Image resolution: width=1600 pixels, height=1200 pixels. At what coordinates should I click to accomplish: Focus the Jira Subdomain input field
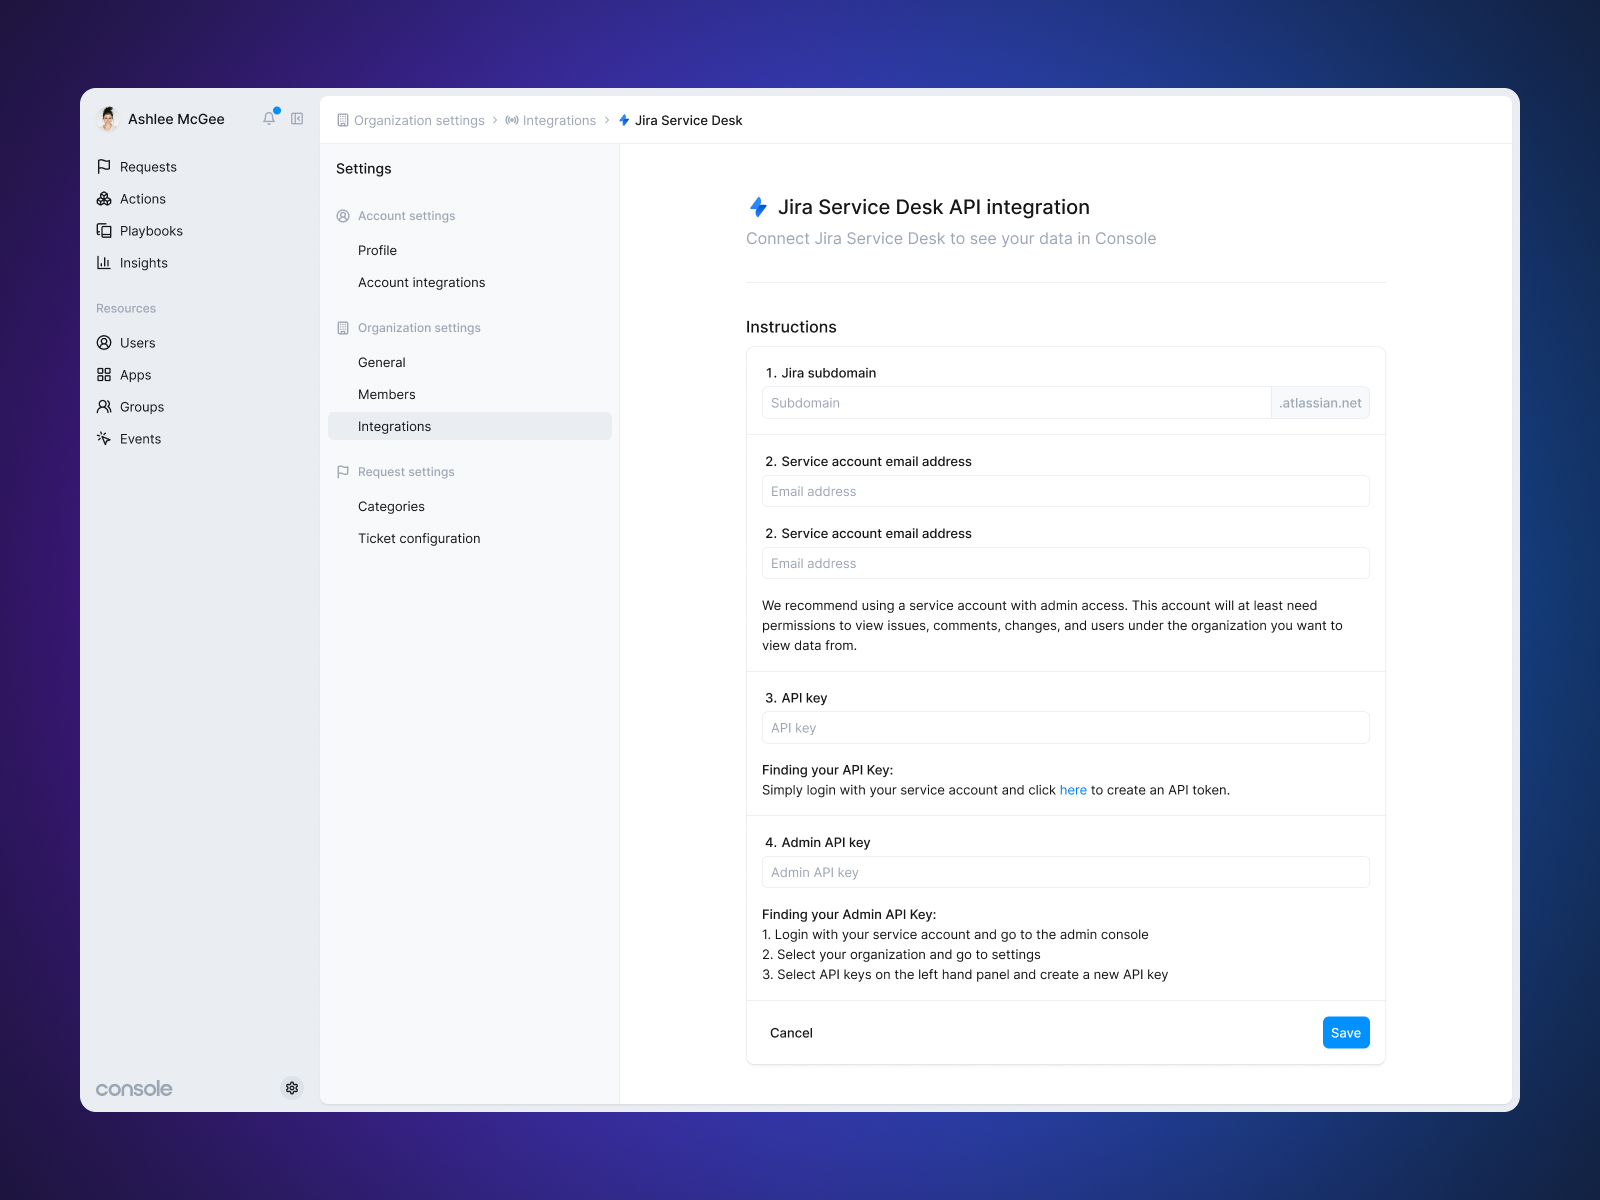click(1016, 403)
